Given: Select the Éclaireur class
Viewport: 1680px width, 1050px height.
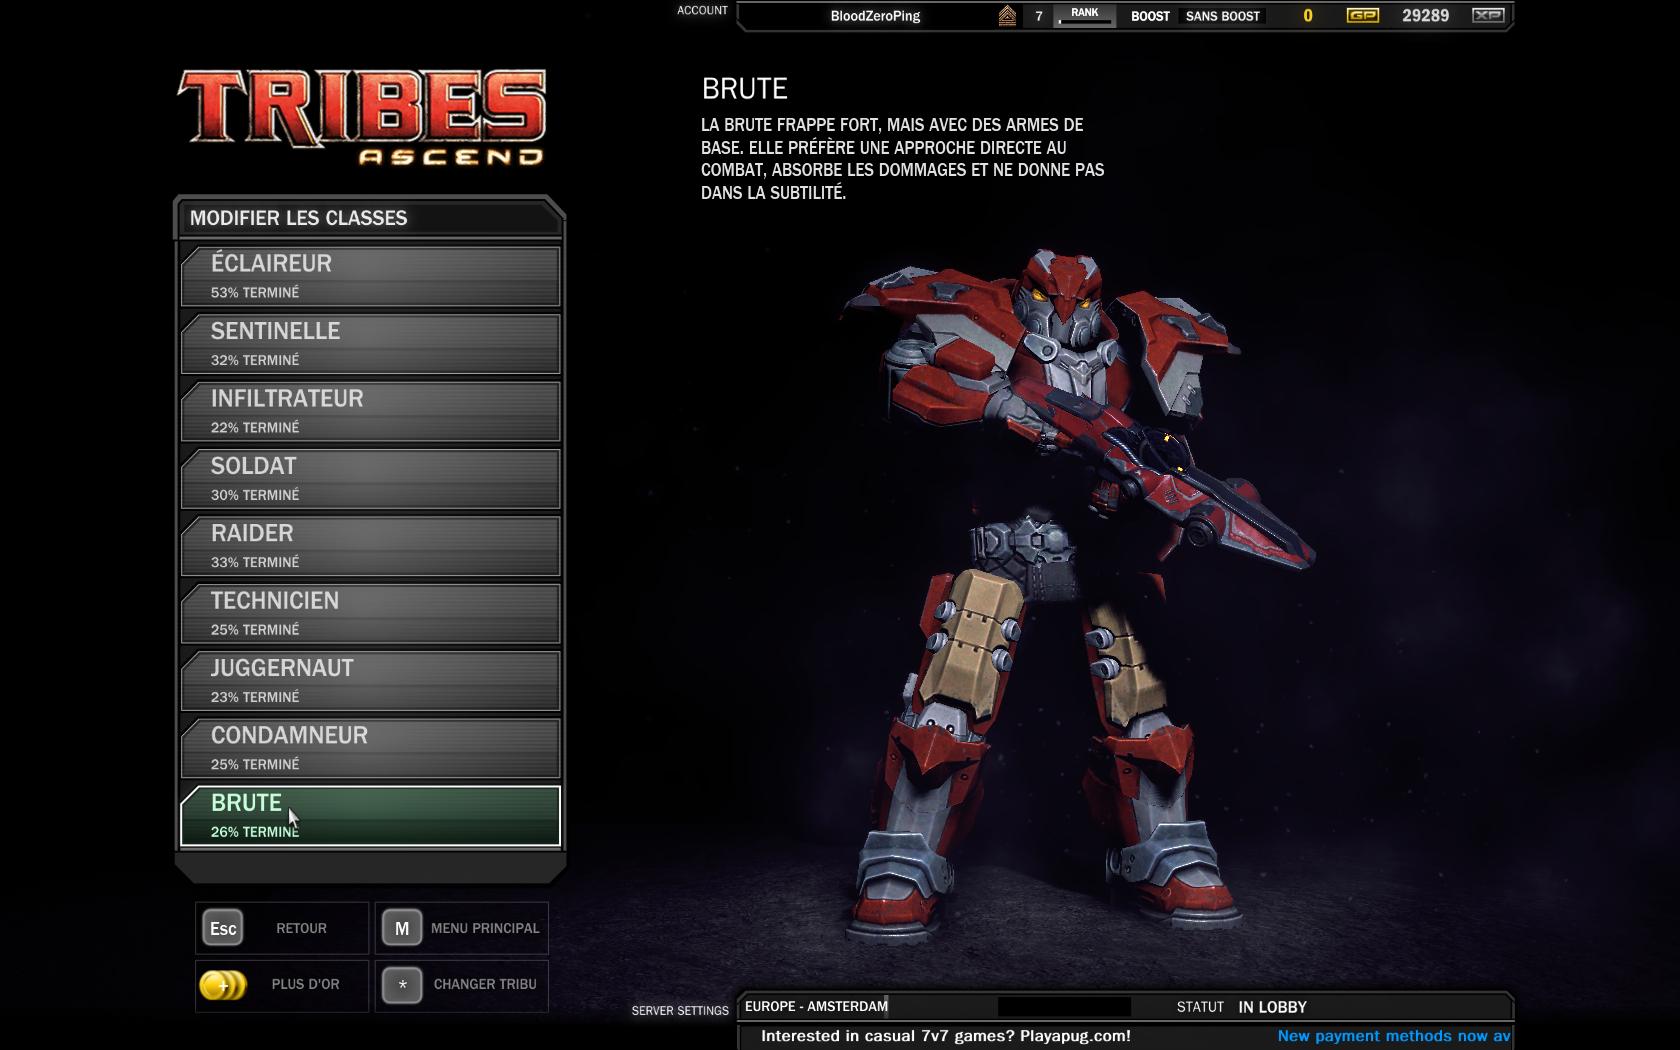Looking at the screenshot, I should tap(370, 276).
